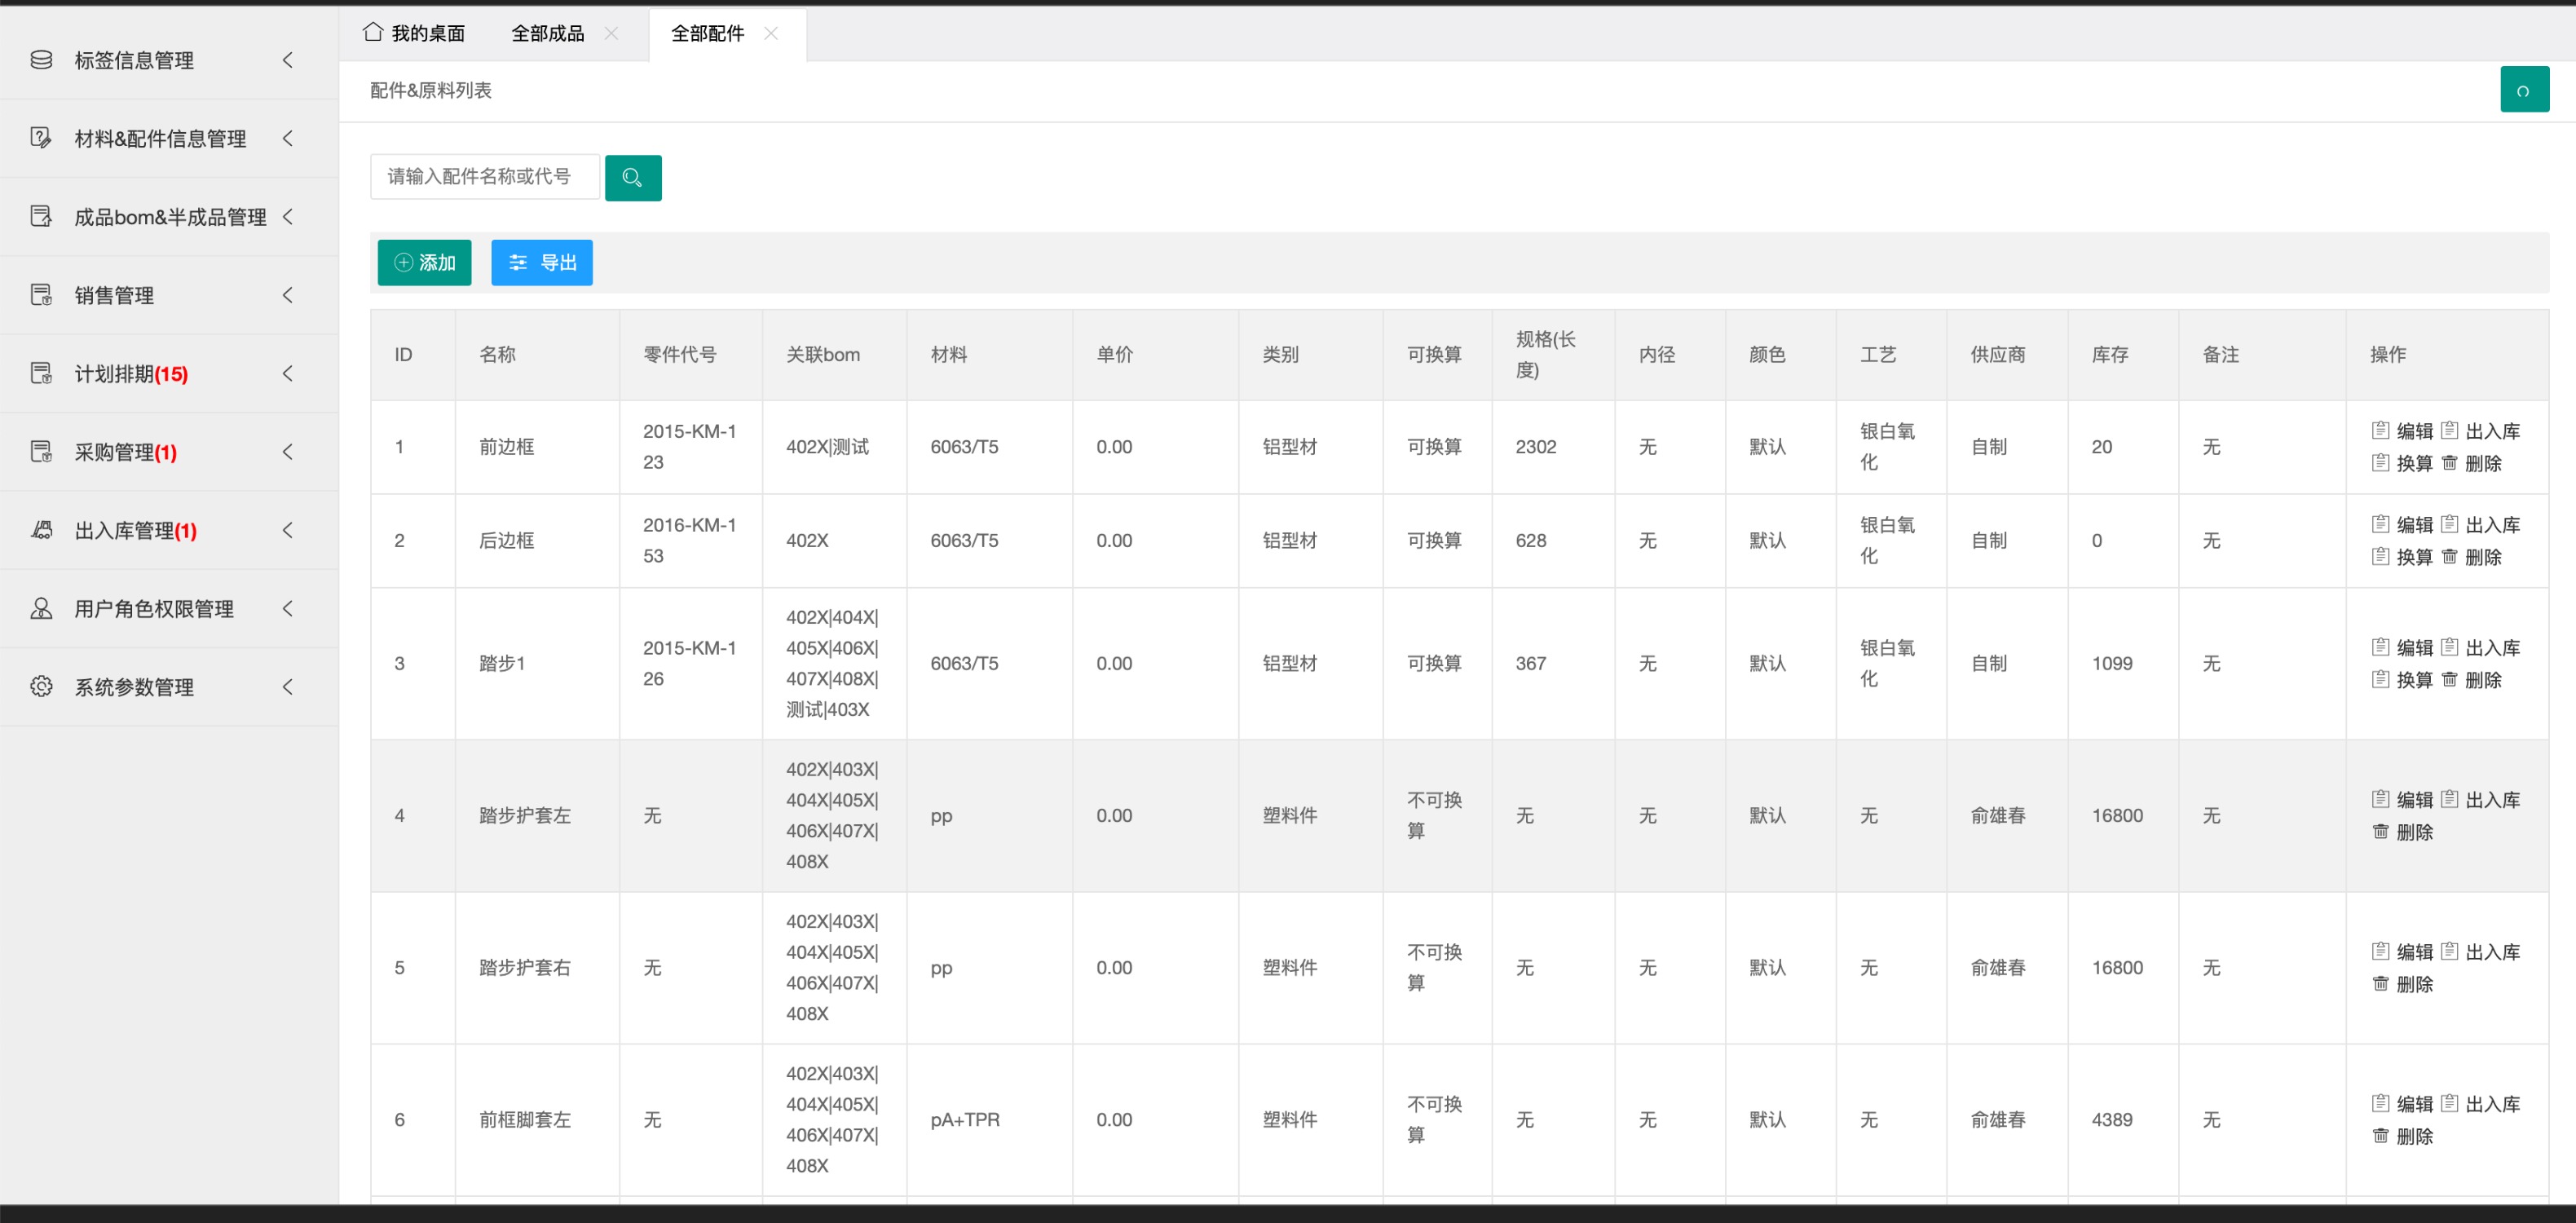Delete the 前框脚套左 row
The height and width of the screenshot is (1223, 2576).
[2402, 1135]
